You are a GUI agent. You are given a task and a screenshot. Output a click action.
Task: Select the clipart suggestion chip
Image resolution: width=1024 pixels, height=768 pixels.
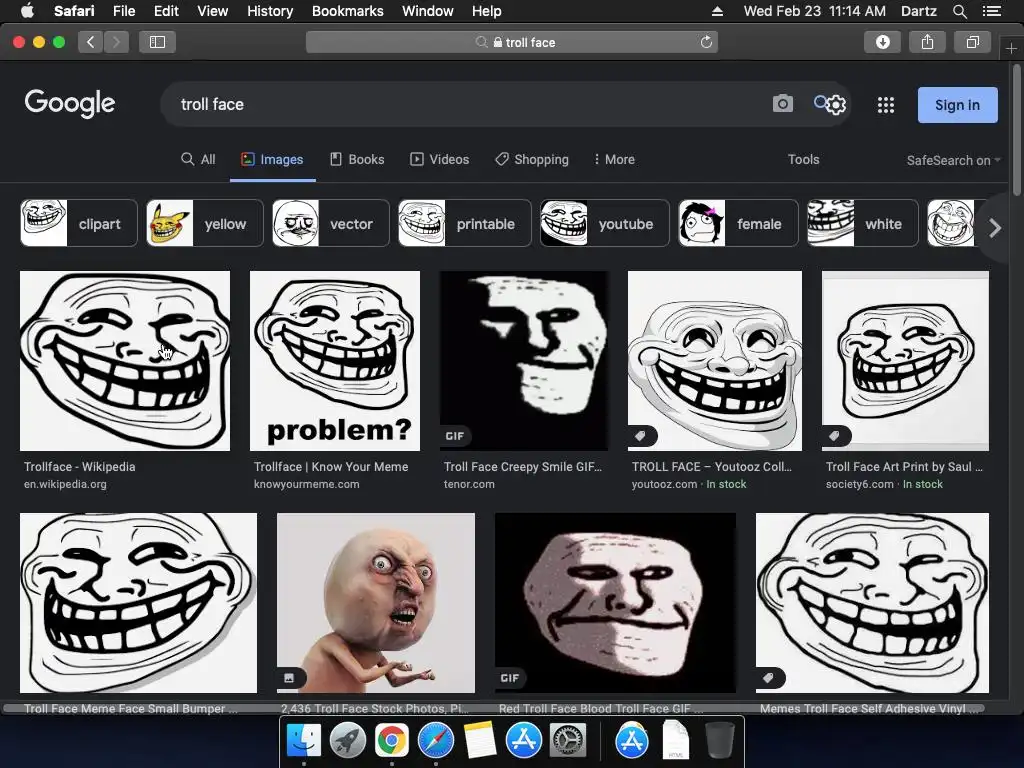pyautogui.click(x=78, y=223)
